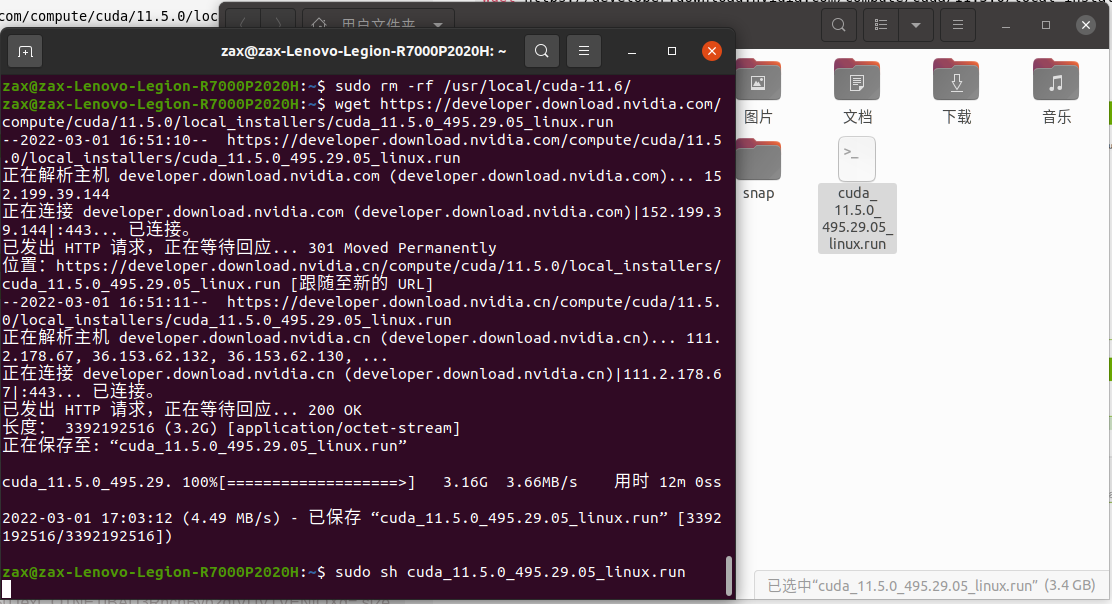Click the terminal download speed '3.66MB/s'
The image size is (1112, 604).
(x=542, y=482)
